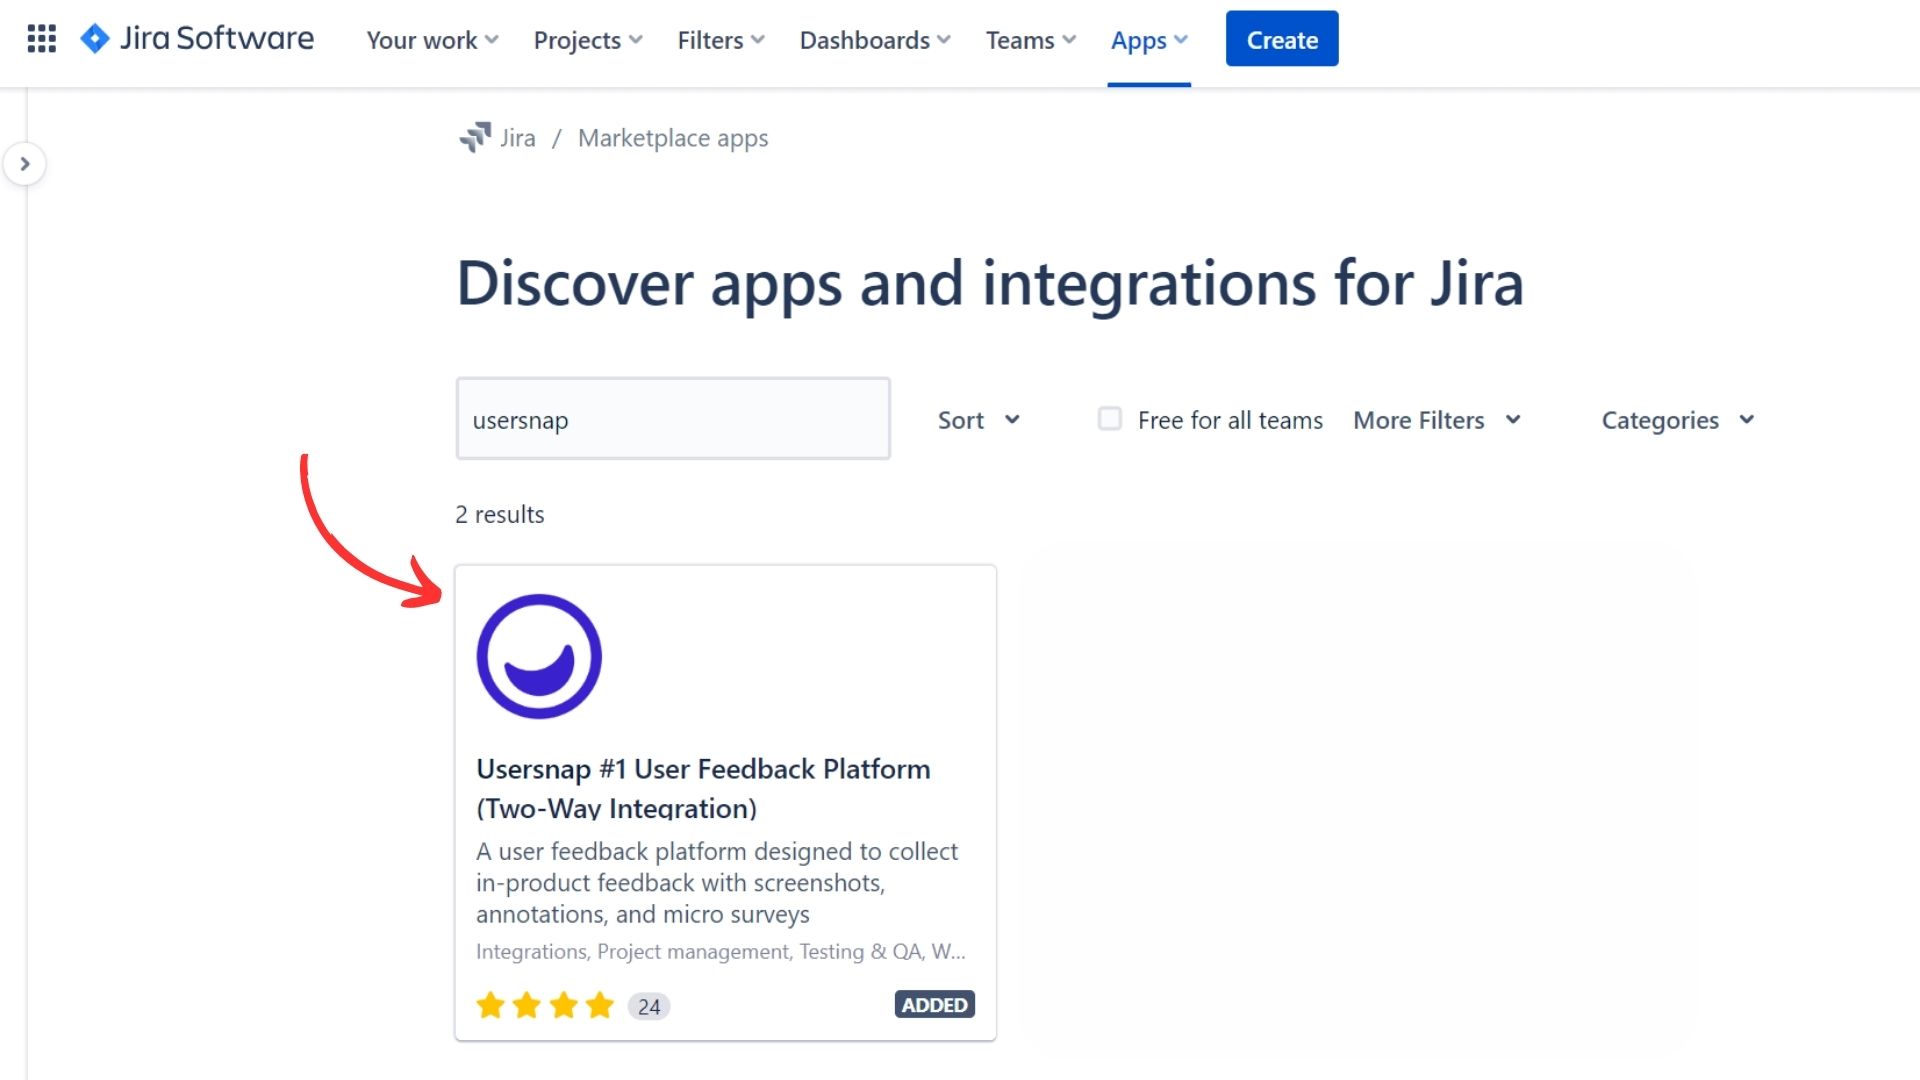Click the ADDED badge on Usersnap card
This screenshot has width=1920, height=1080.
(934, 1005)
